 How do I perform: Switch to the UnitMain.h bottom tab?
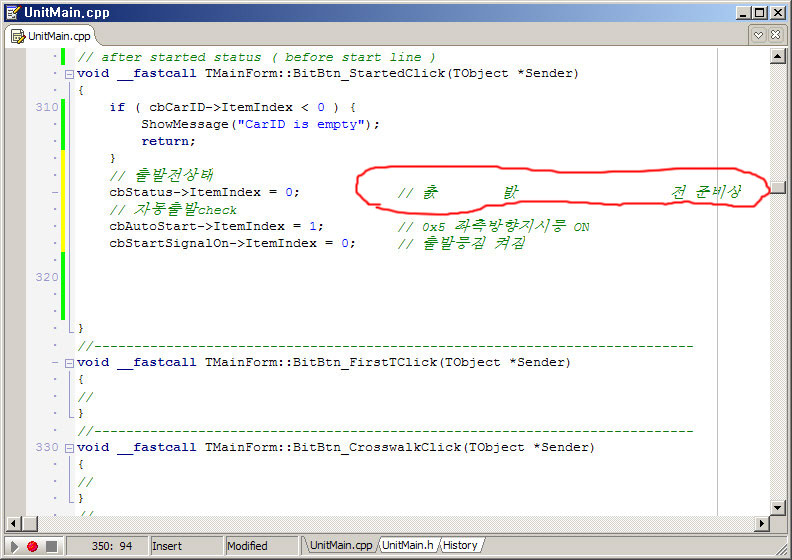point(407,545)
